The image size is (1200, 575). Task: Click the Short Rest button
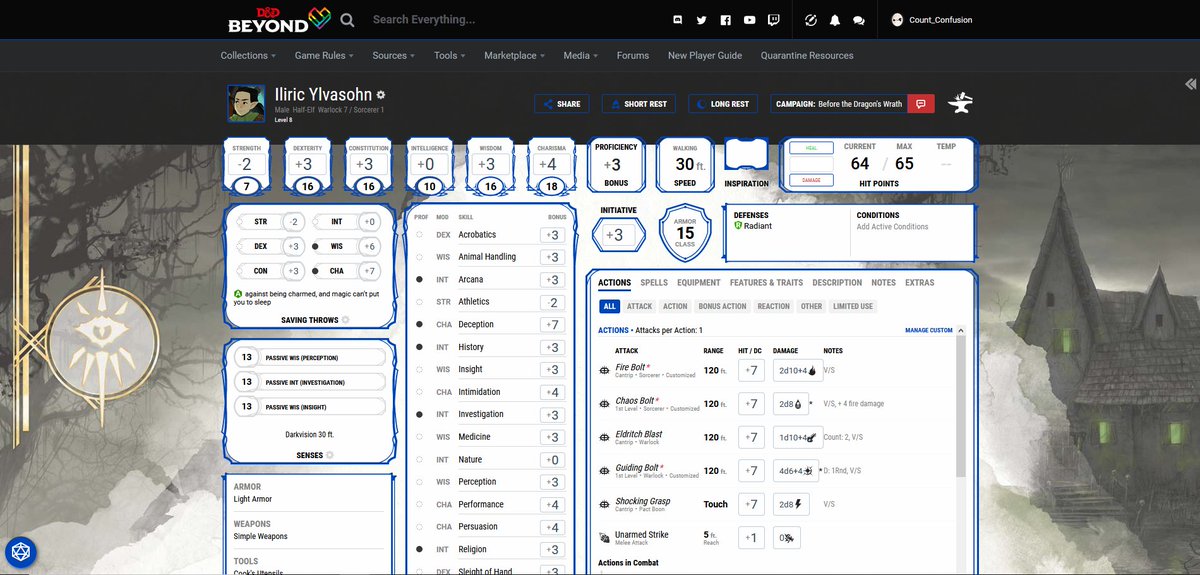coord(639,104)
